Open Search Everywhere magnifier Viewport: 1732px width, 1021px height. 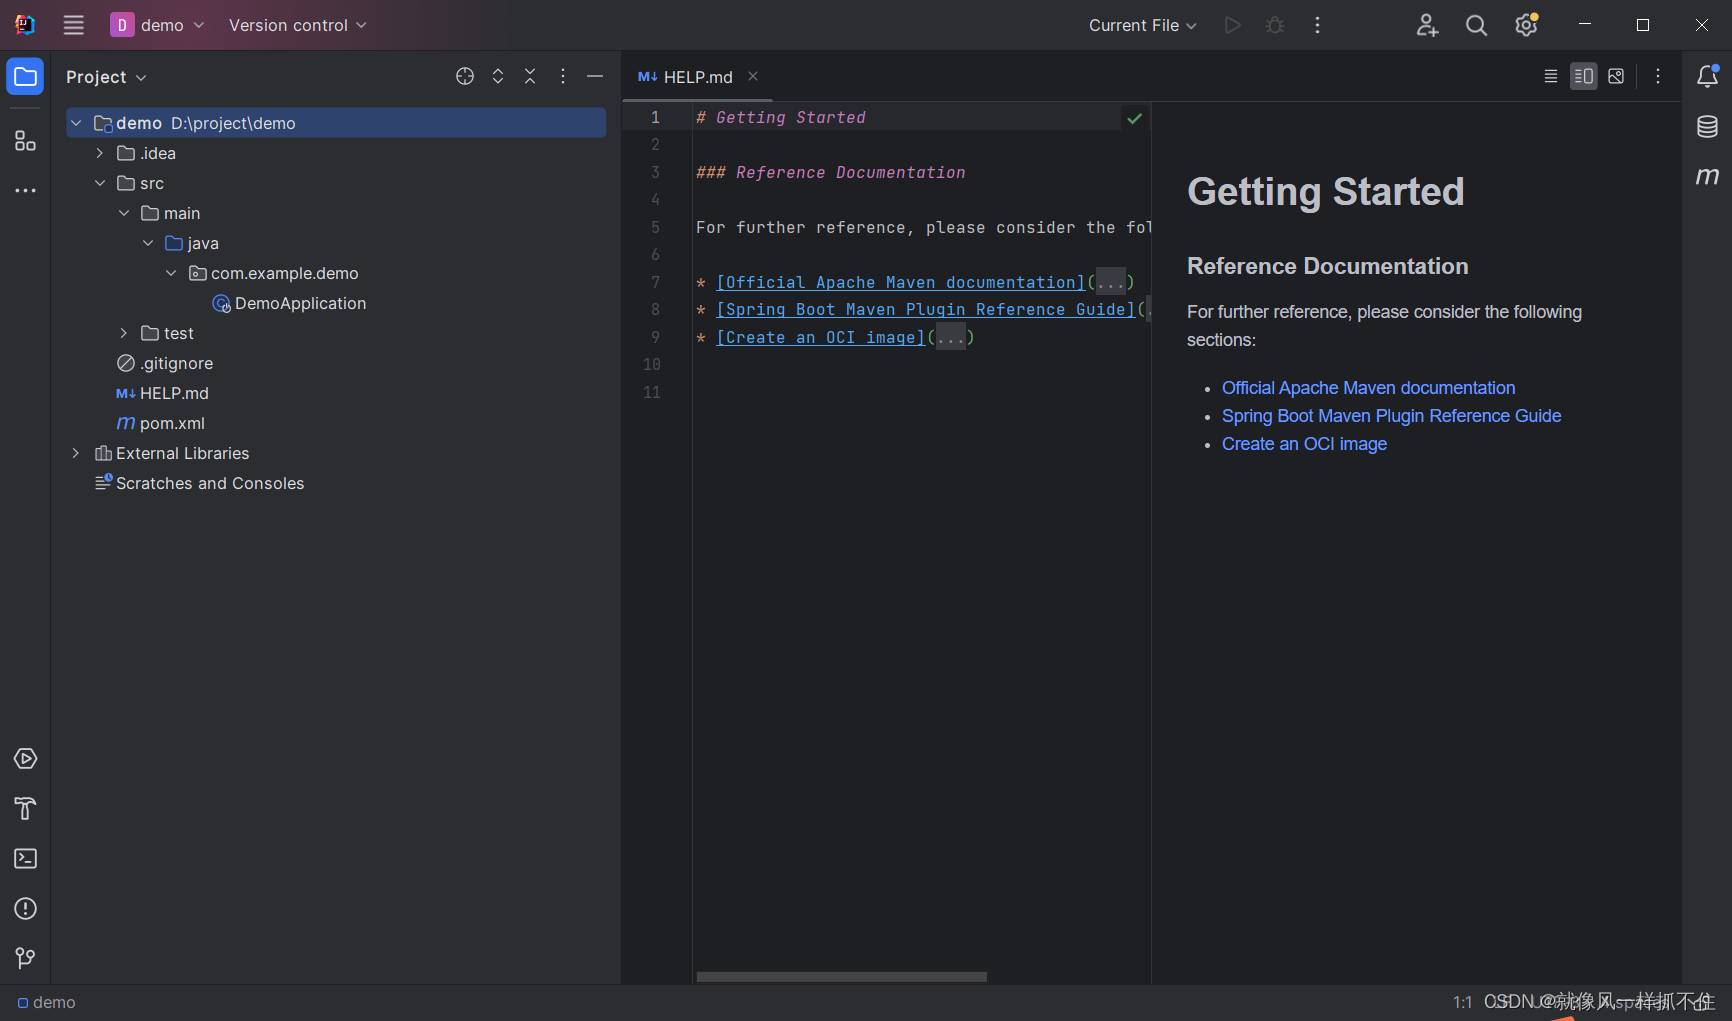[1476, 25]
